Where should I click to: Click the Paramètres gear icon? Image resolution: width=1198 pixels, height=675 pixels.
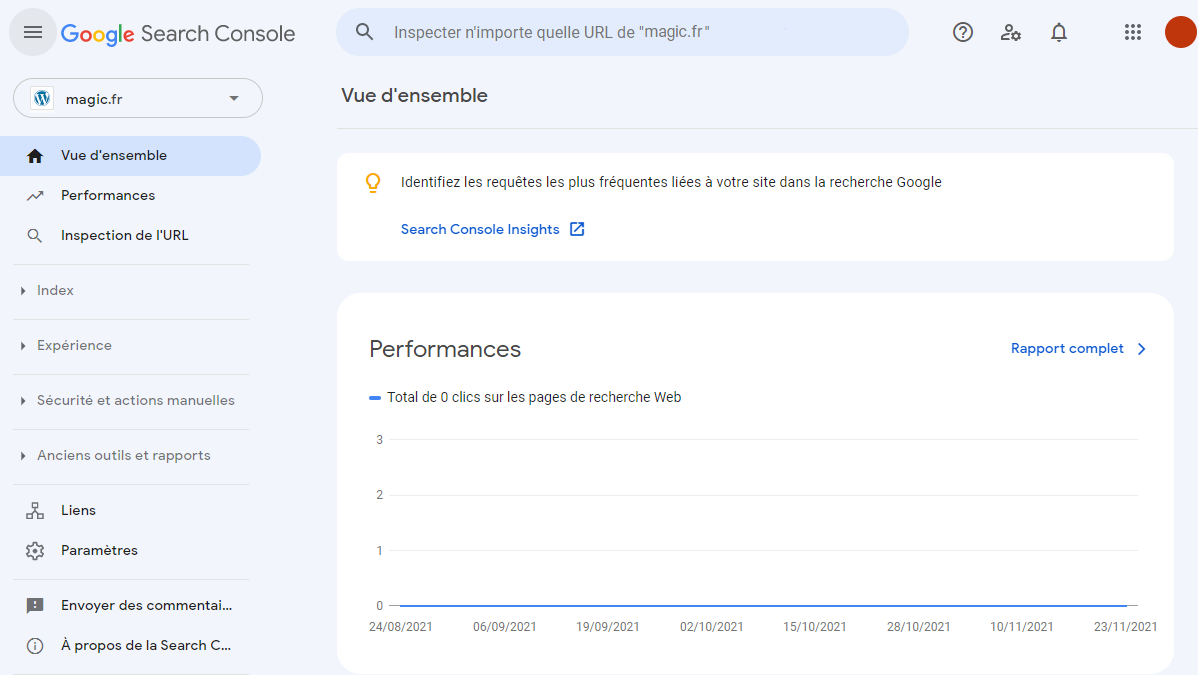34,550
